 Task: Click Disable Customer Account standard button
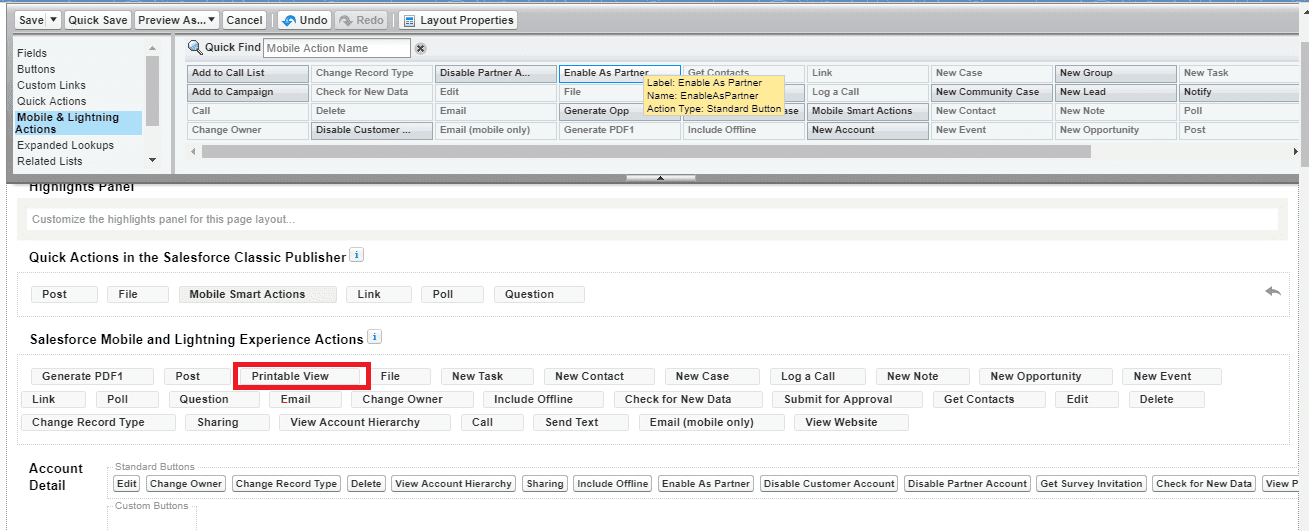tap(830, 483)
